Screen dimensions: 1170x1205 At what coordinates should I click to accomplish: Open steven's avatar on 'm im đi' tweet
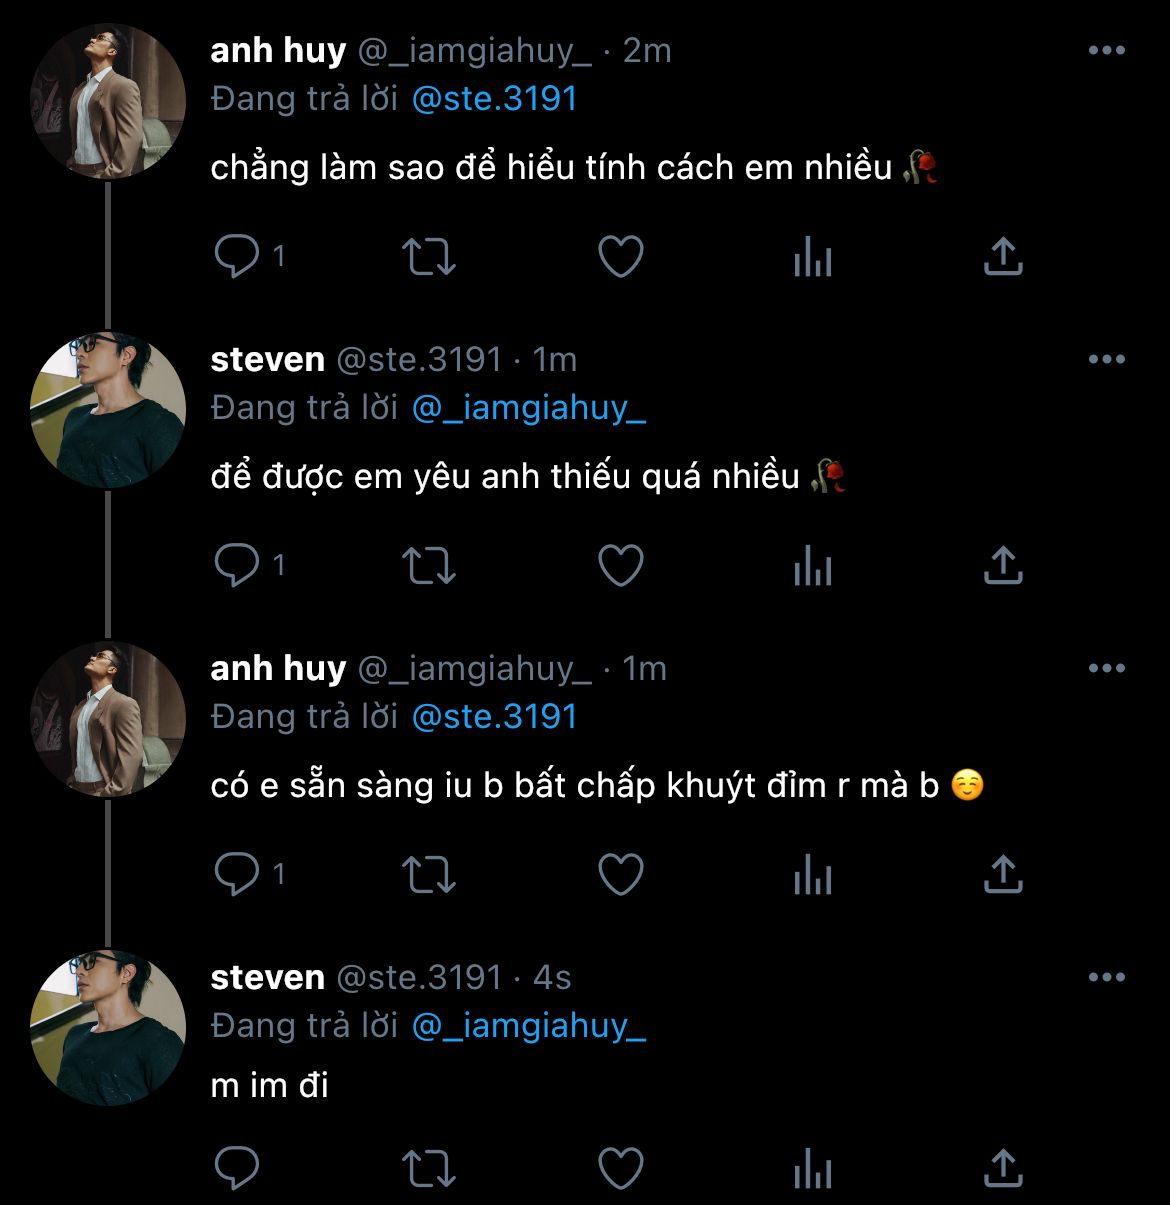click(108, 1028)
